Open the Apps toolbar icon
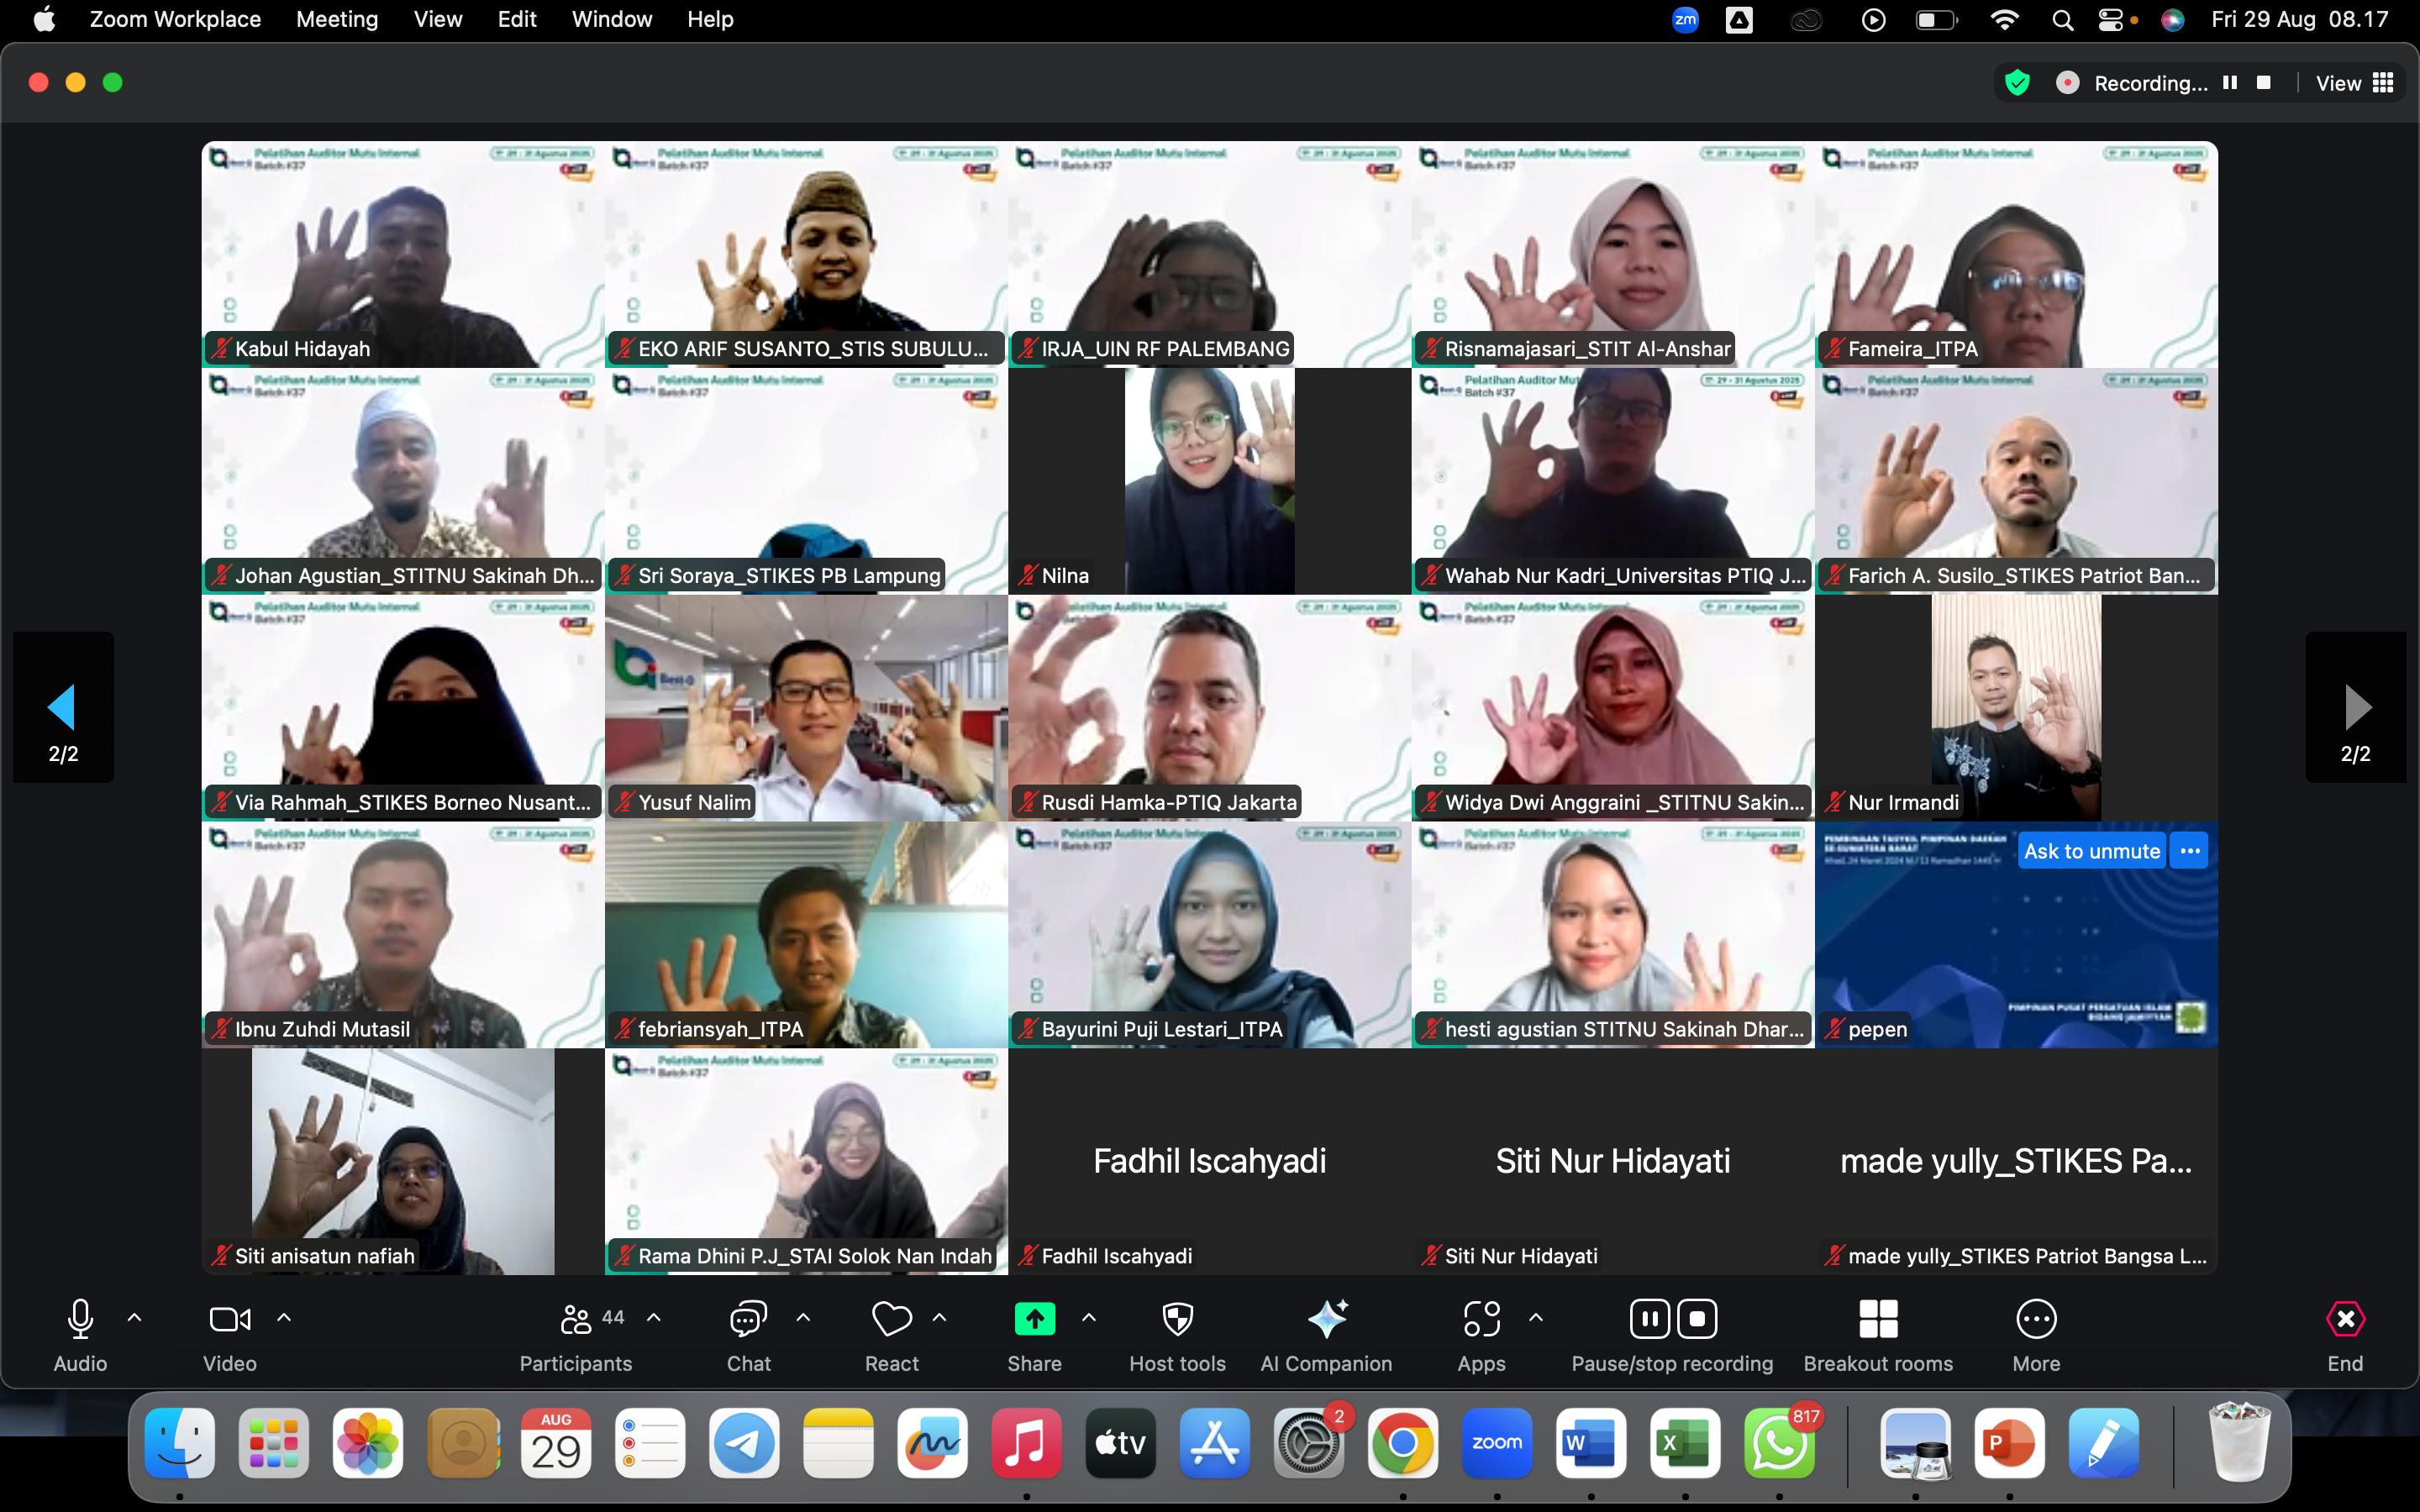 point(1481,1335)
